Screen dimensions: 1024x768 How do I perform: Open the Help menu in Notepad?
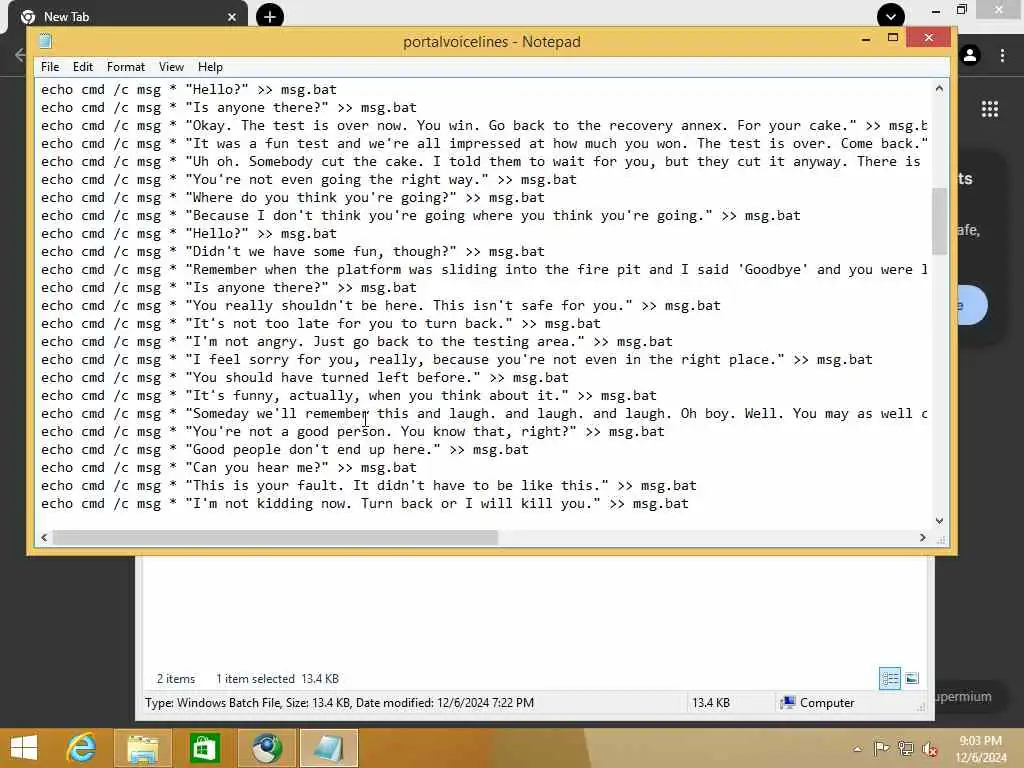pos(210,67)
